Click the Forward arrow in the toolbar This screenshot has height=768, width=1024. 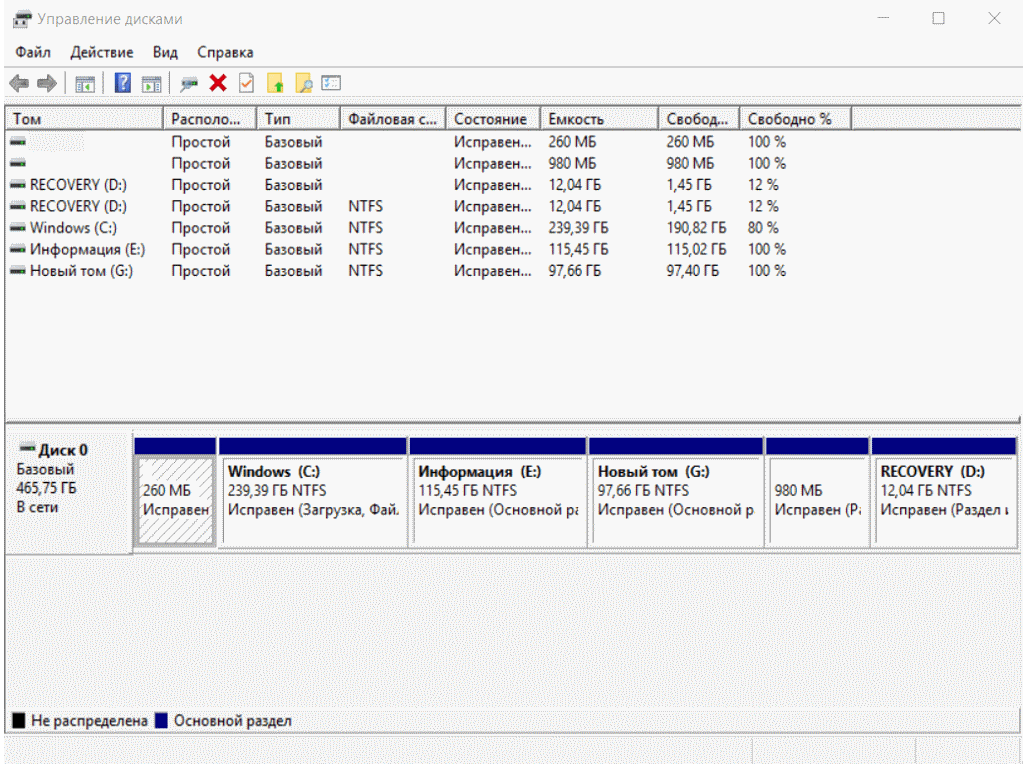tap(46, 83)
